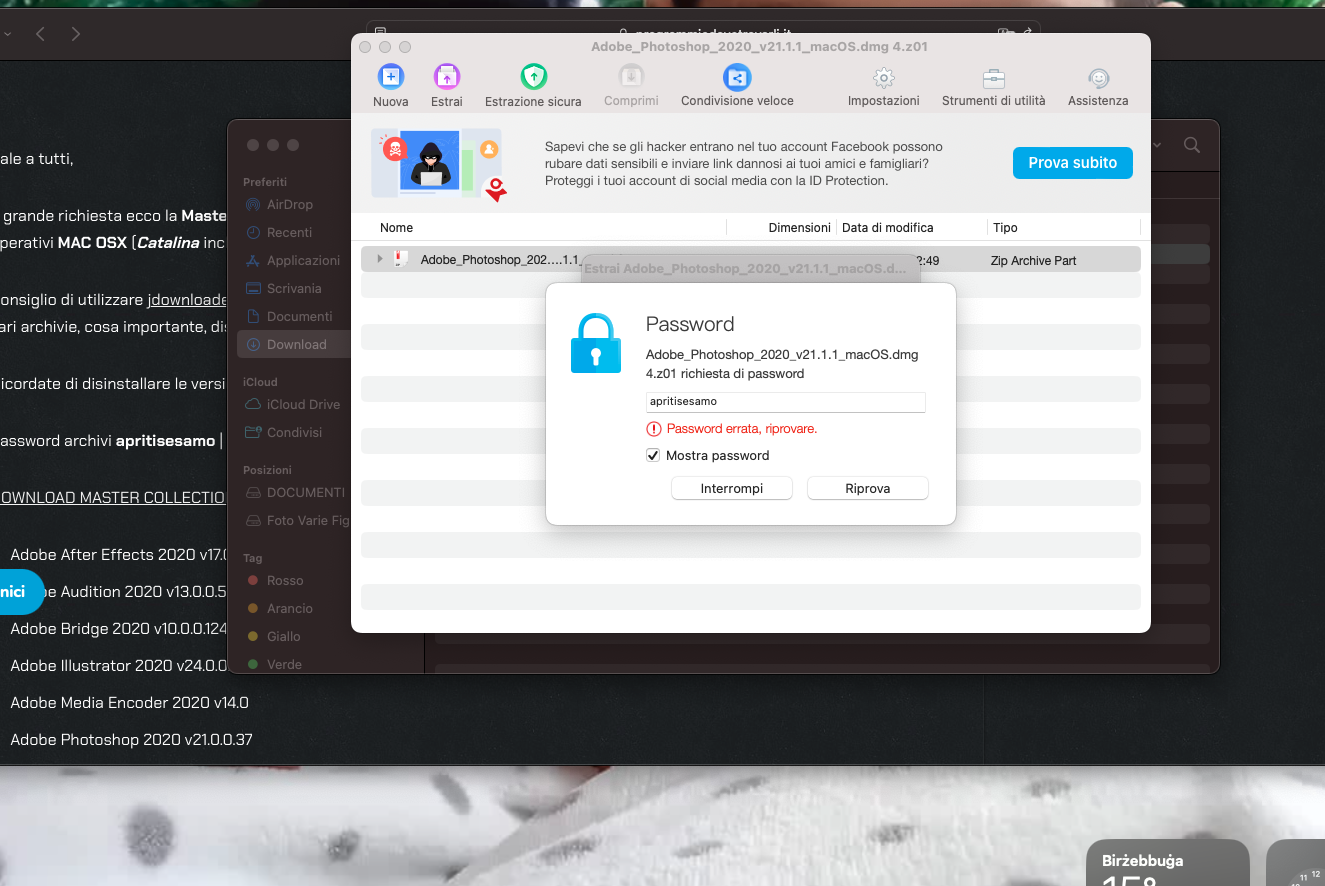Click Adobe After Effects 2020 entry
The image size is (1325, 886).
(x=119, y=554)
